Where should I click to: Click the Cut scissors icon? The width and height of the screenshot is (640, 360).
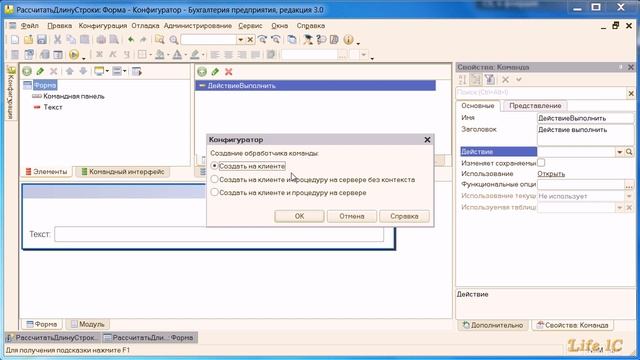coord(58,40)
